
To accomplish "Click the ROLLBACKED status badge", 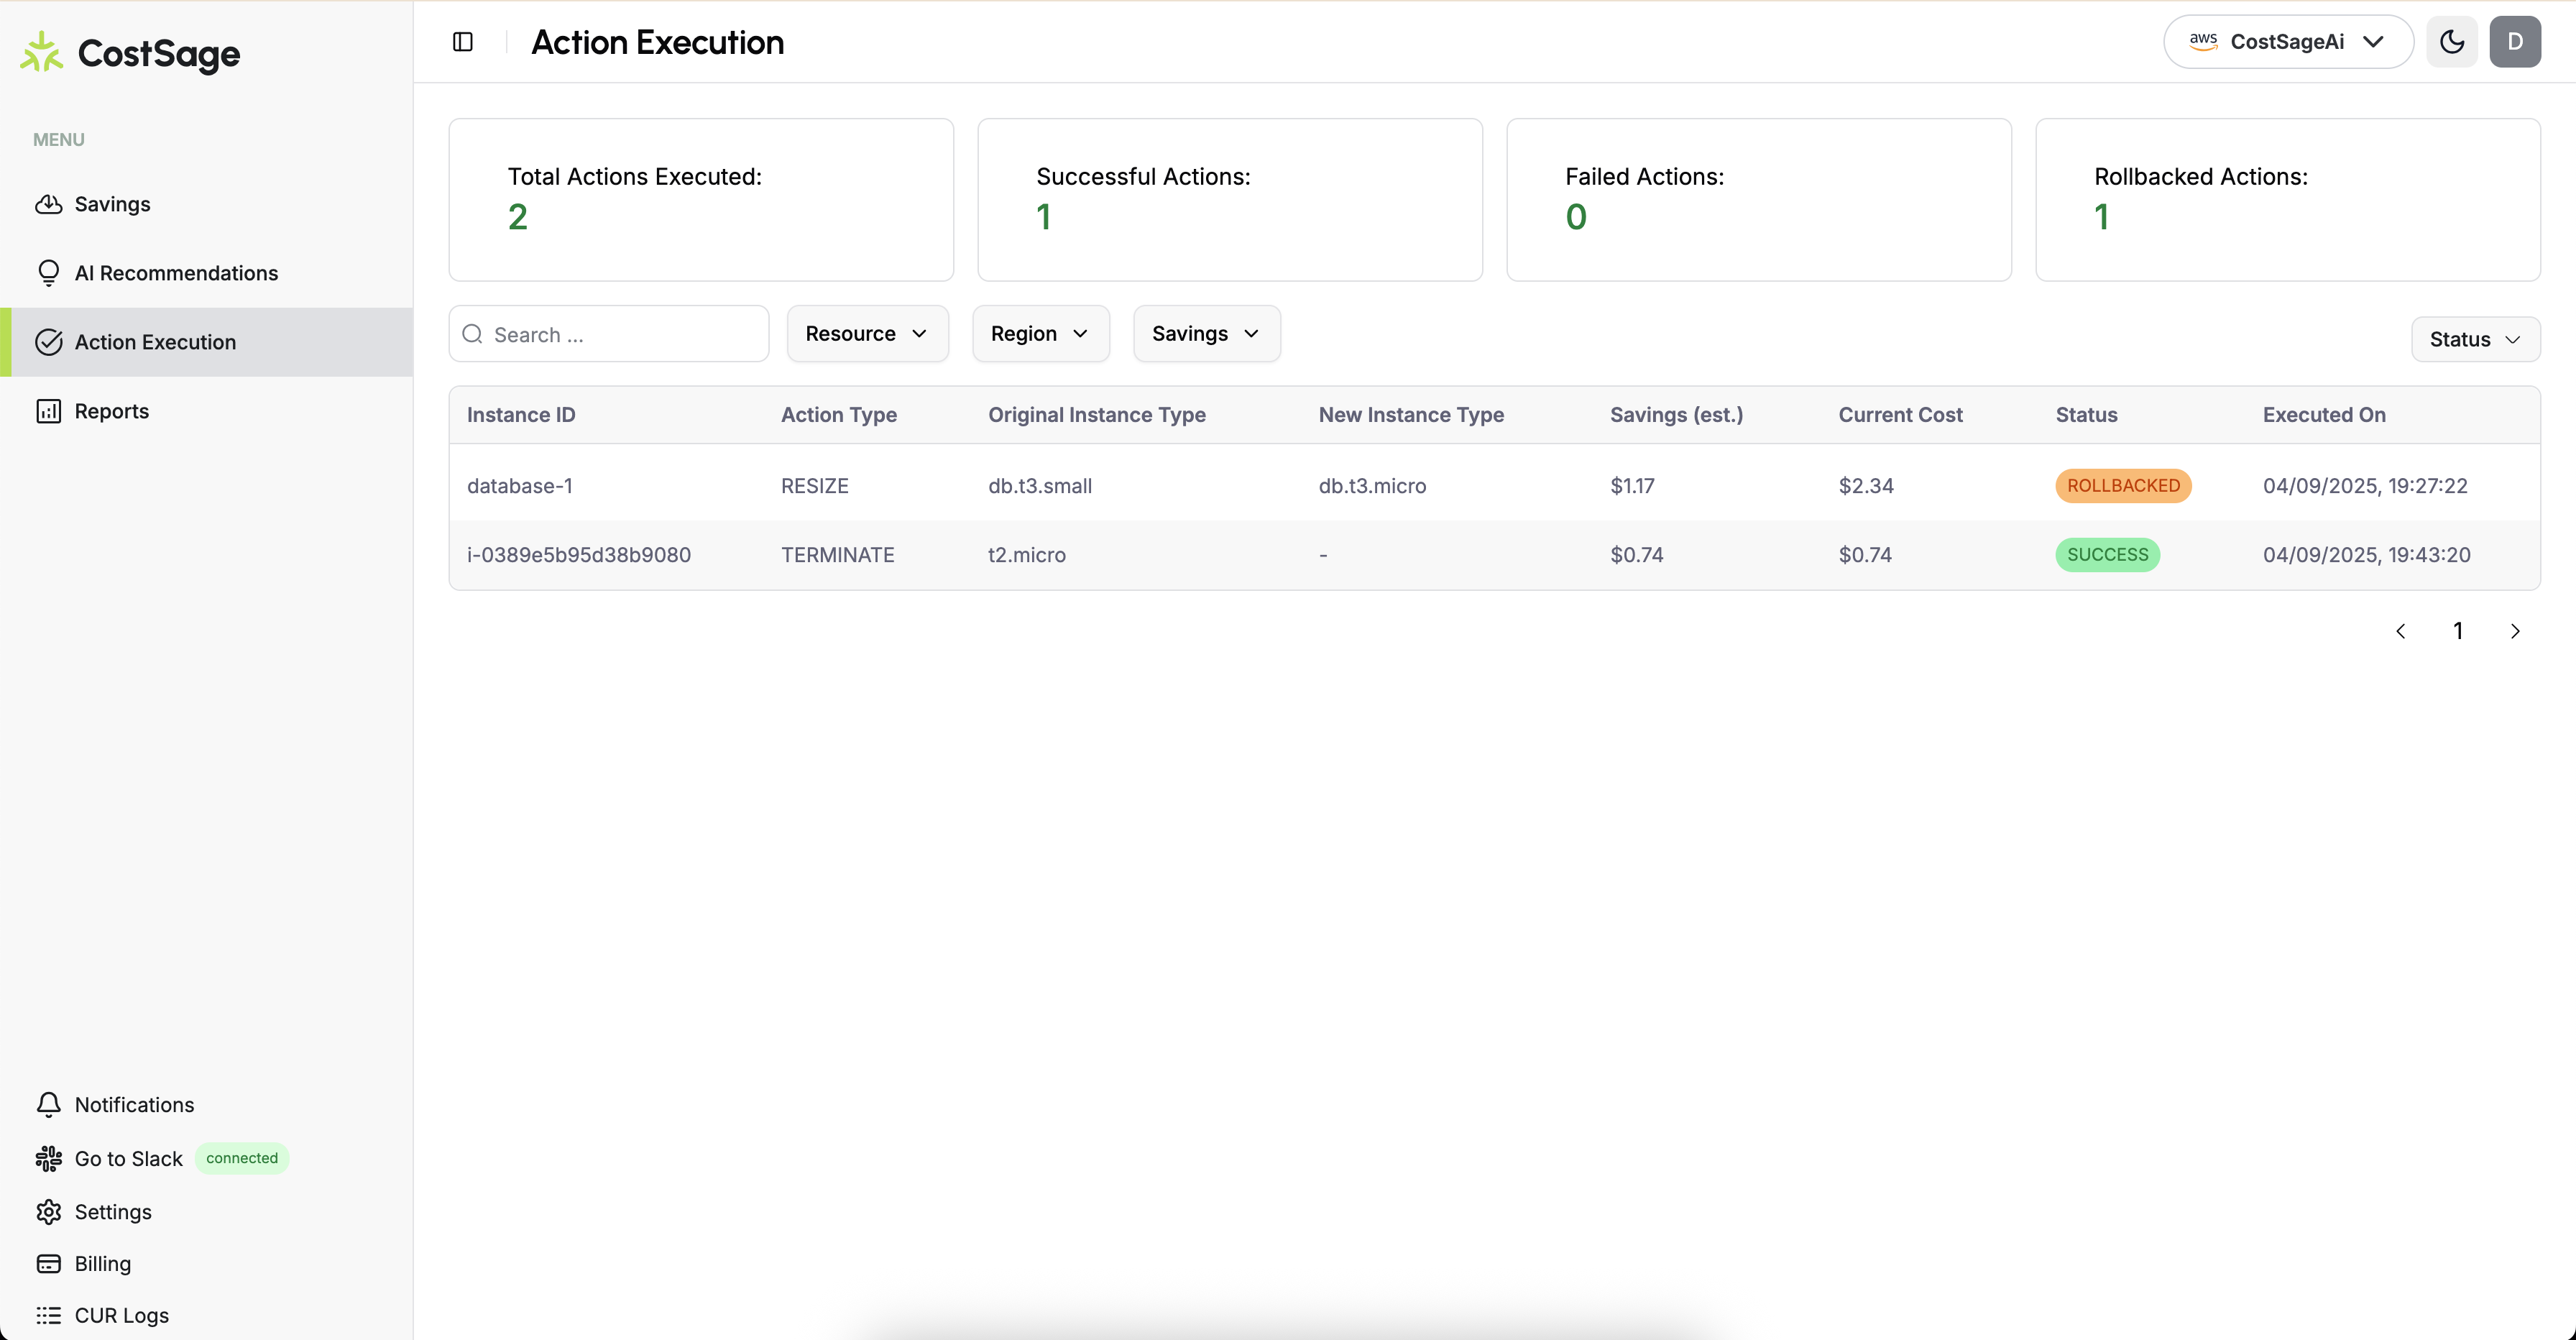I will point(2122,486).
